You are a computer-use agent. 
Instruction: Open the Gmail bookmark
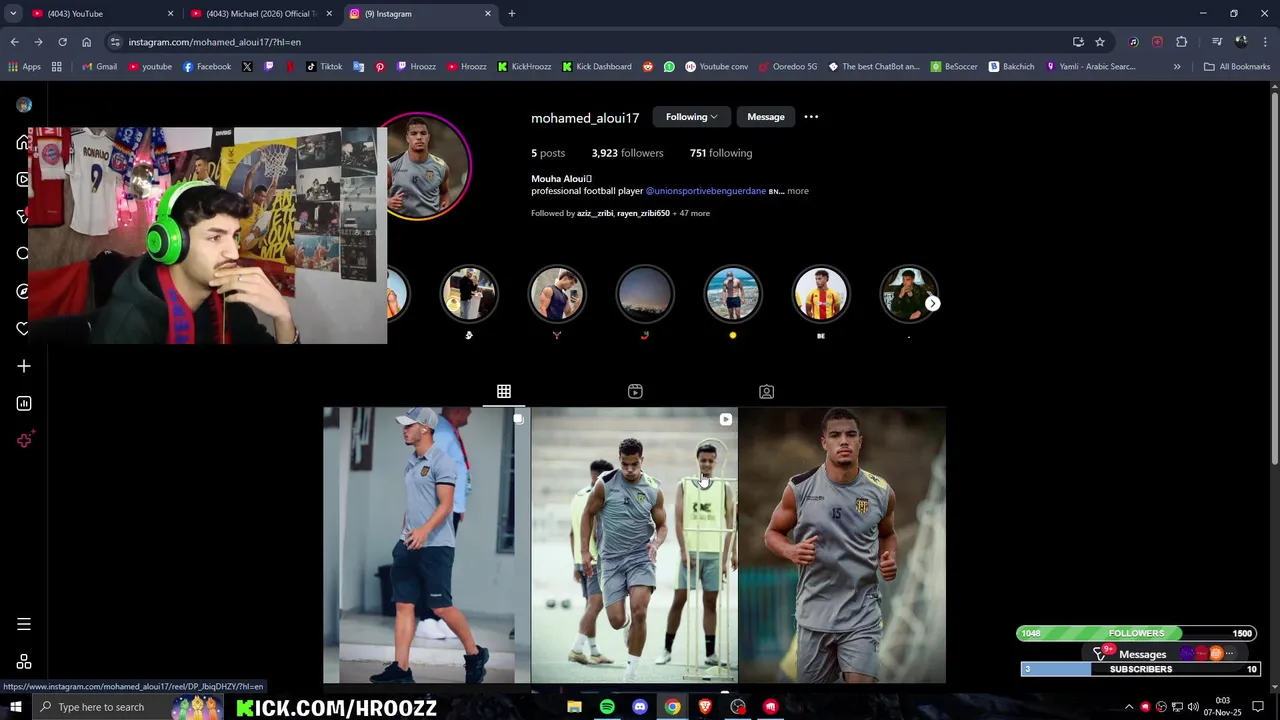[99, 67]
